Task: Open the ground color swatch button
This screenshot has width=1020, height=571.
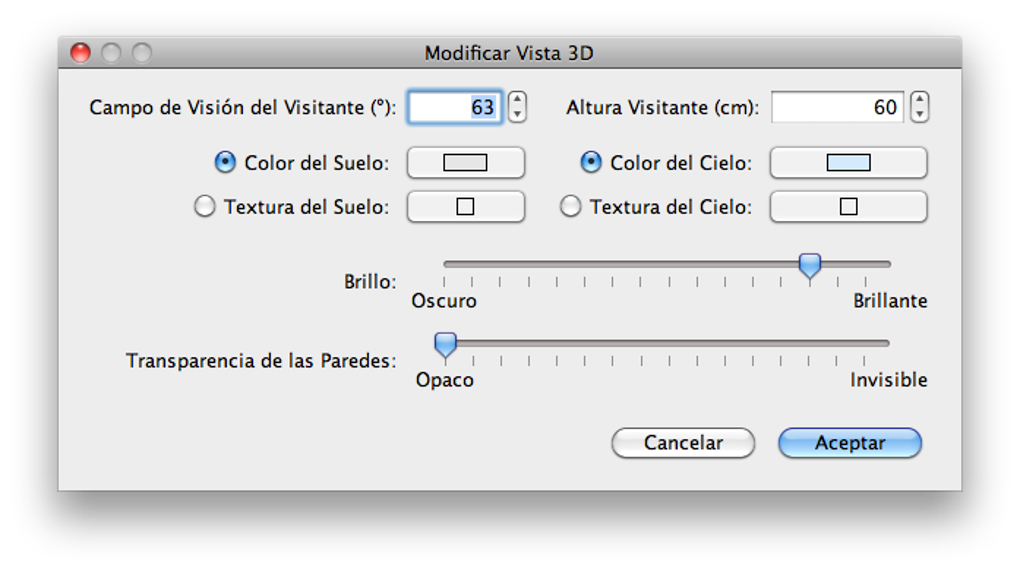Action: [x=465, y=162]
